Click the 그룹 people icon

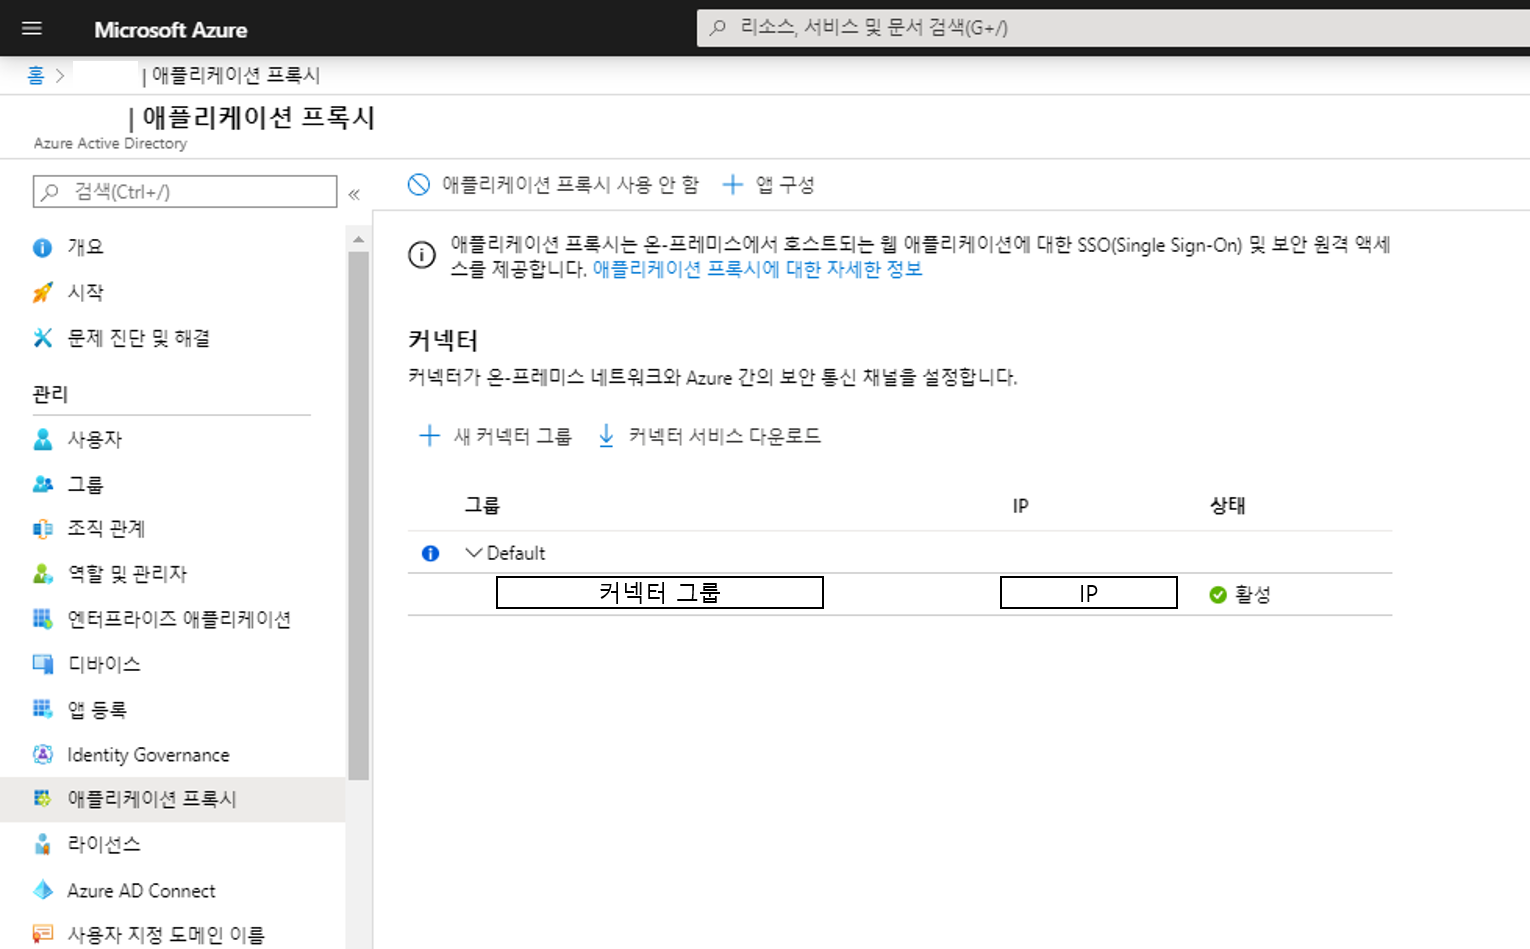click(42, 484)
